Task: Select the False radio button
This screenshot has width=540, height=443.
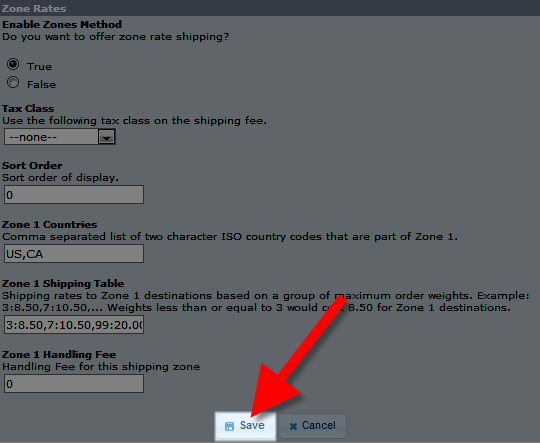Action: pyautogui.click(x=13, y=82)
